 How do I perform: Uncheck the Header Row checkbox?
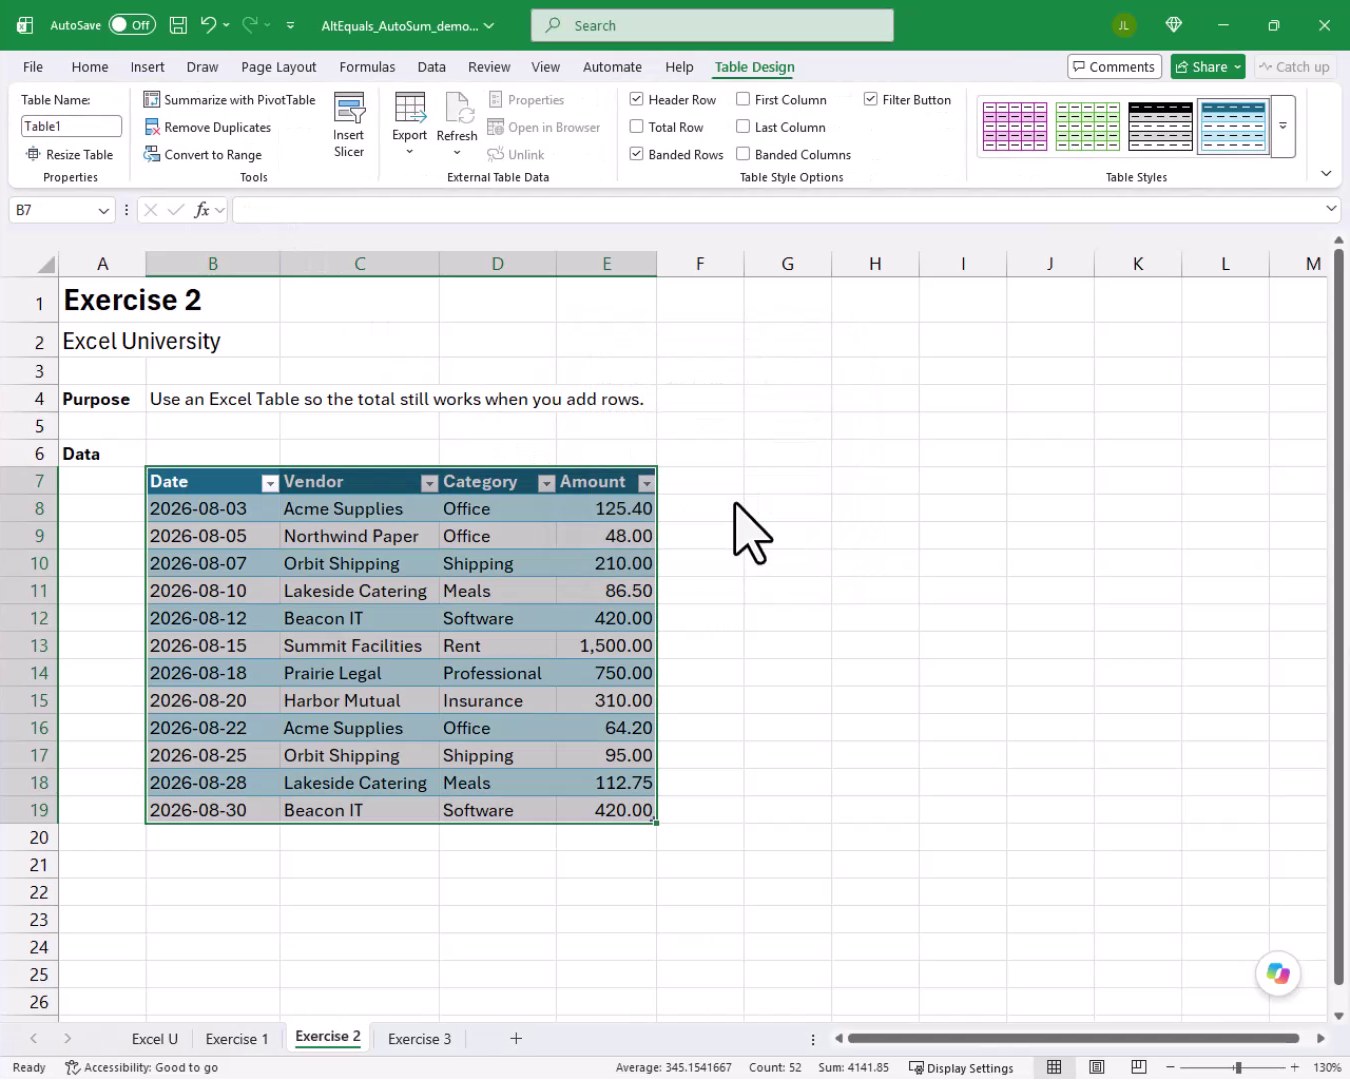[636, 99]
